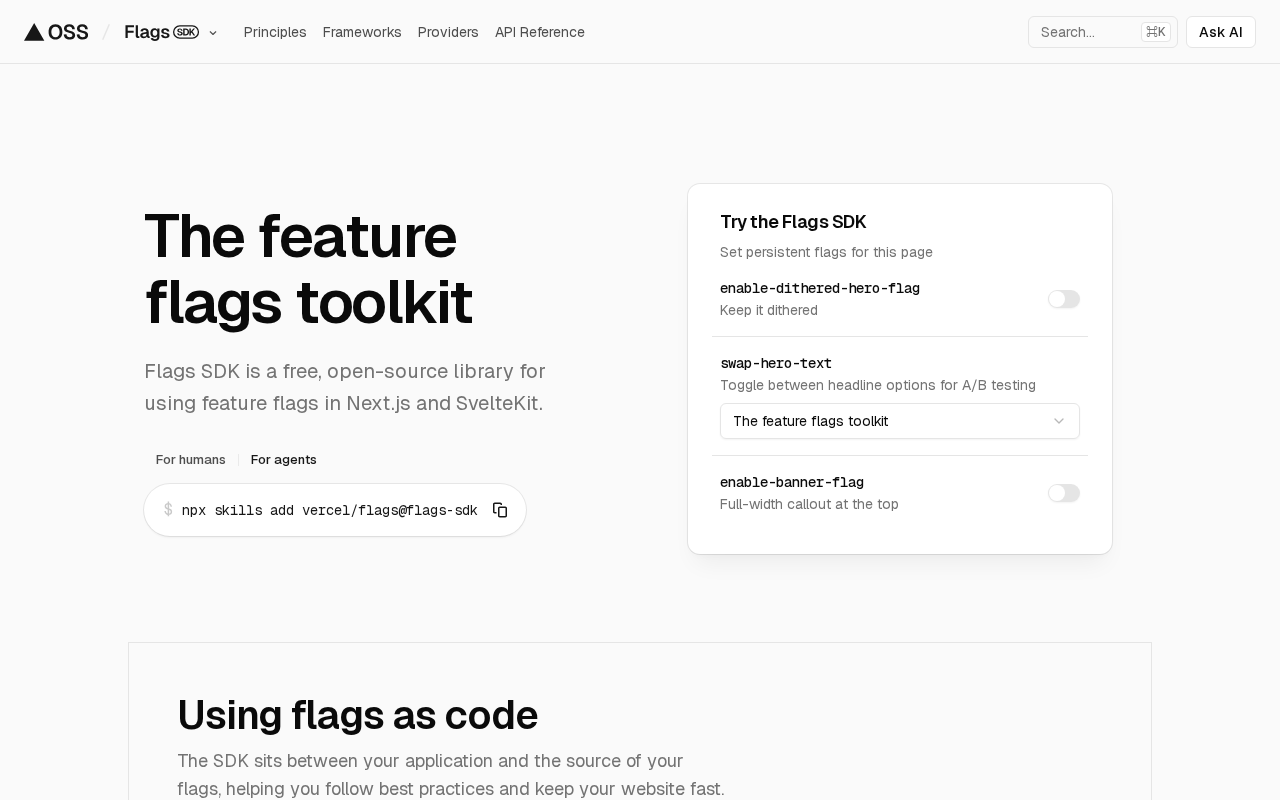Navigate to API Reference
This screenshot has height=800, width=1280.
[x=540, y=32]
